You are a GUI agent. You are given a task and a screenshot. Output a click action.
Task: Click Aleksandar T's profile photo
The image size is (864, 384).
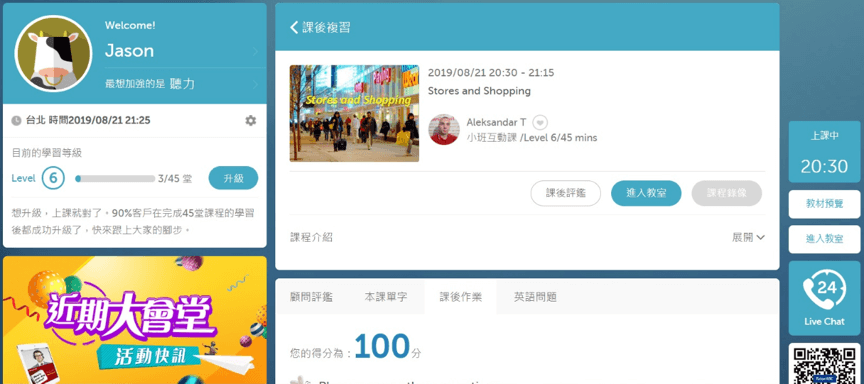(444, 129)
